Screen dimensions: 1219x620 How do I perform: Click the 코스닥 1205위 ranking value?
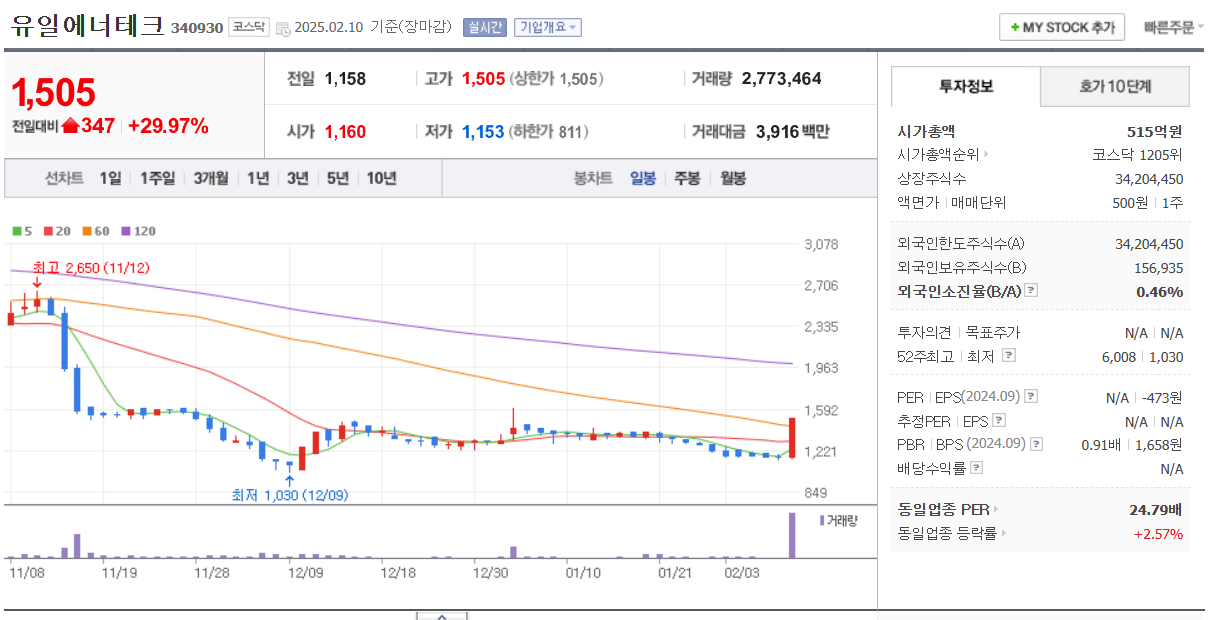(x=1137, y=155)
